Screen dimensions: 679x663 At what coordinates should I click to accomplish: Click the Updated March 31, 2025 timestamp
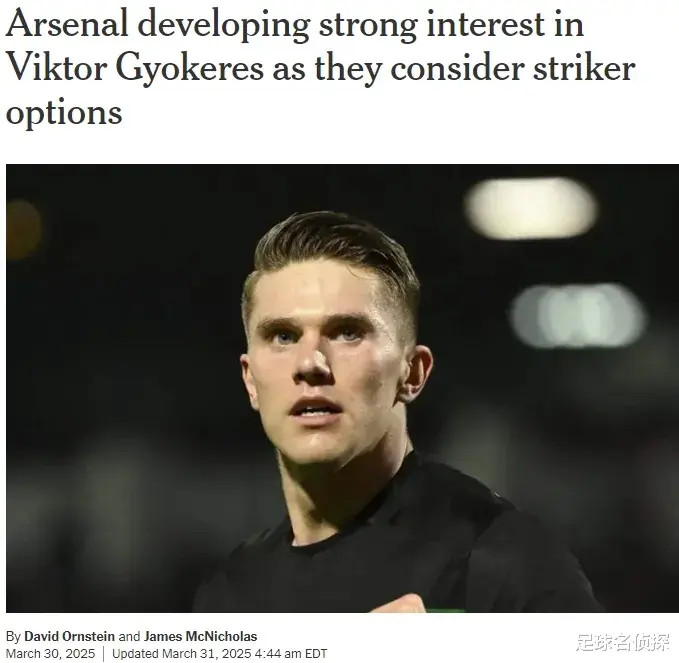(220, 653)
